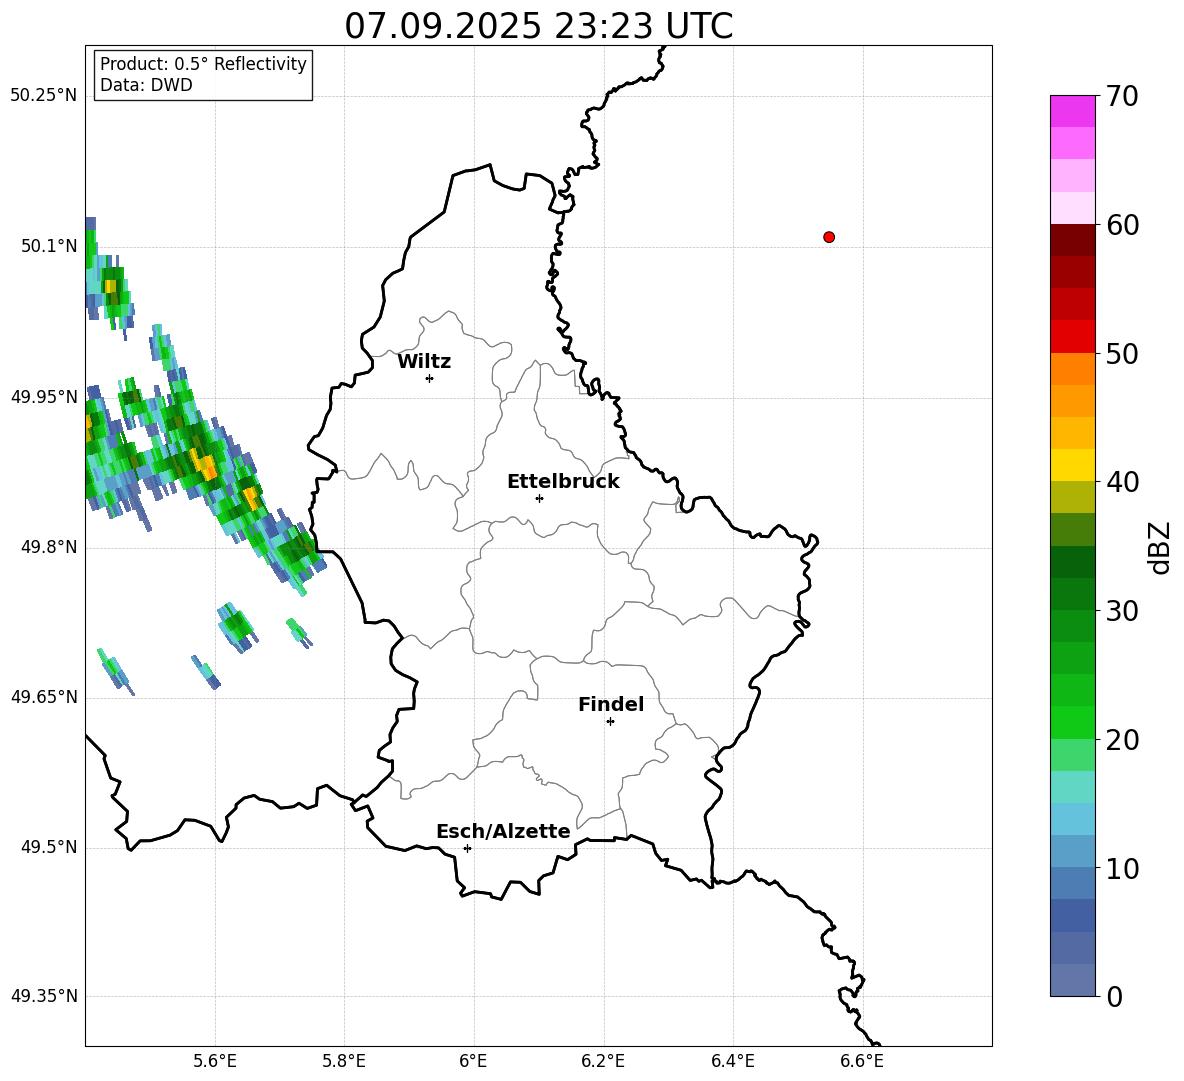Click 'Product: 0.5° Reflectivity' text
The width and height of the screenshot is (1184, 1081).
coord(203,64)
